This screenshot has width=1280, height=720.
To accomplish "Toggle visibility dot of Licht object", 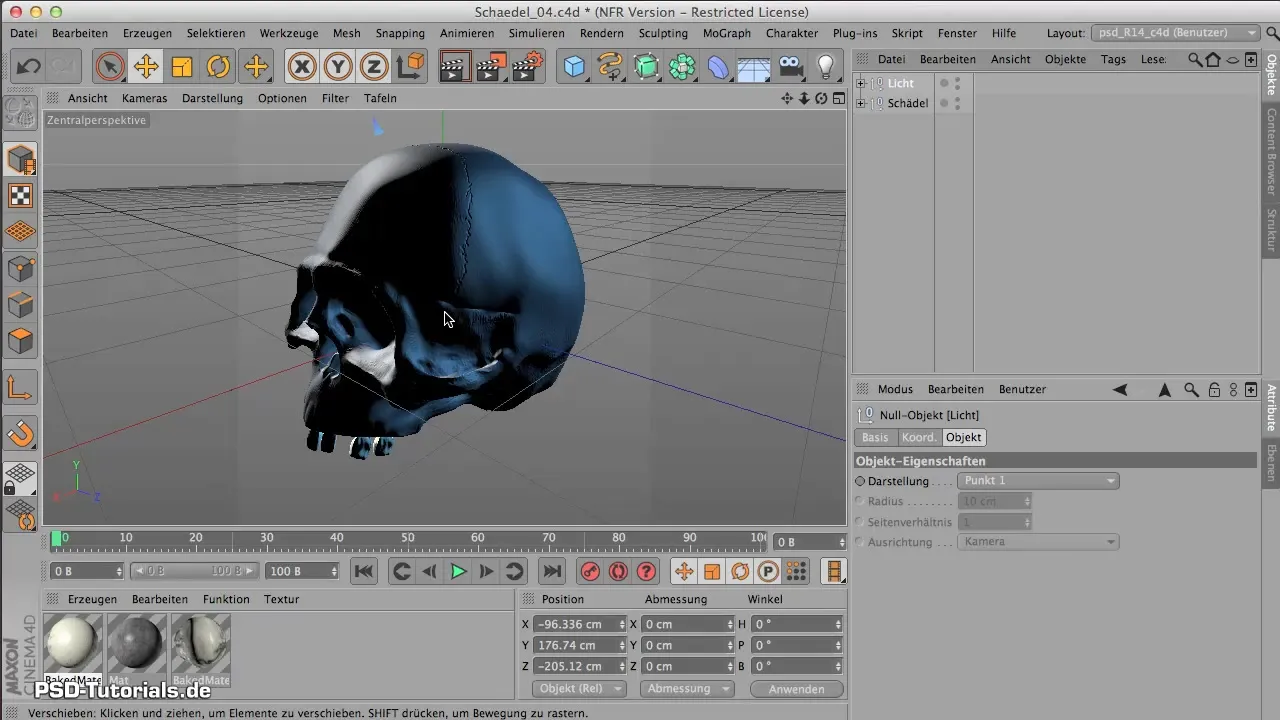I will point(944,83).
